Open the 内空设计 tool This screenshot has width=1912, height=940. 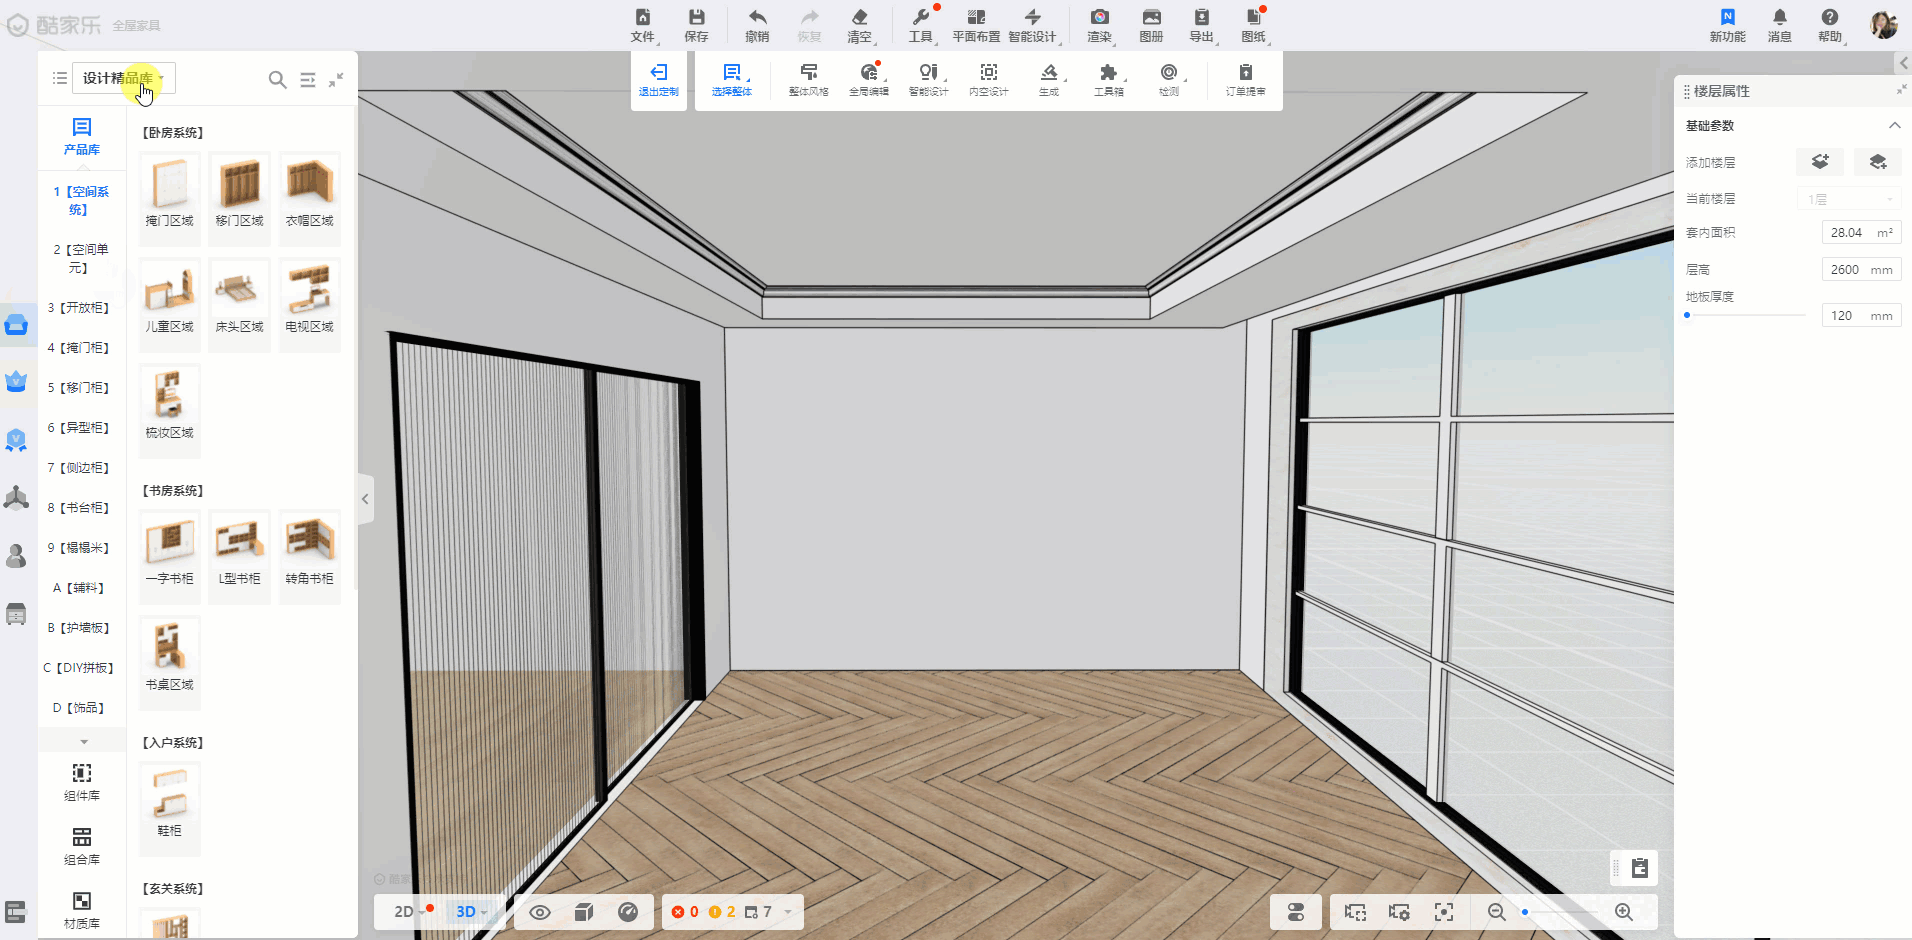click(x=988, y=73)
